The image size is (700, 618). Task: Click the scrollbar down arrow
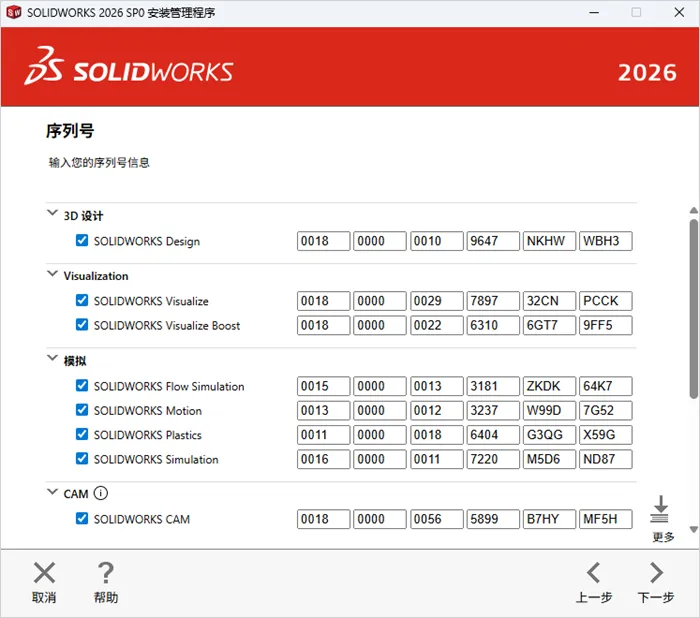(x=693, y=530)
